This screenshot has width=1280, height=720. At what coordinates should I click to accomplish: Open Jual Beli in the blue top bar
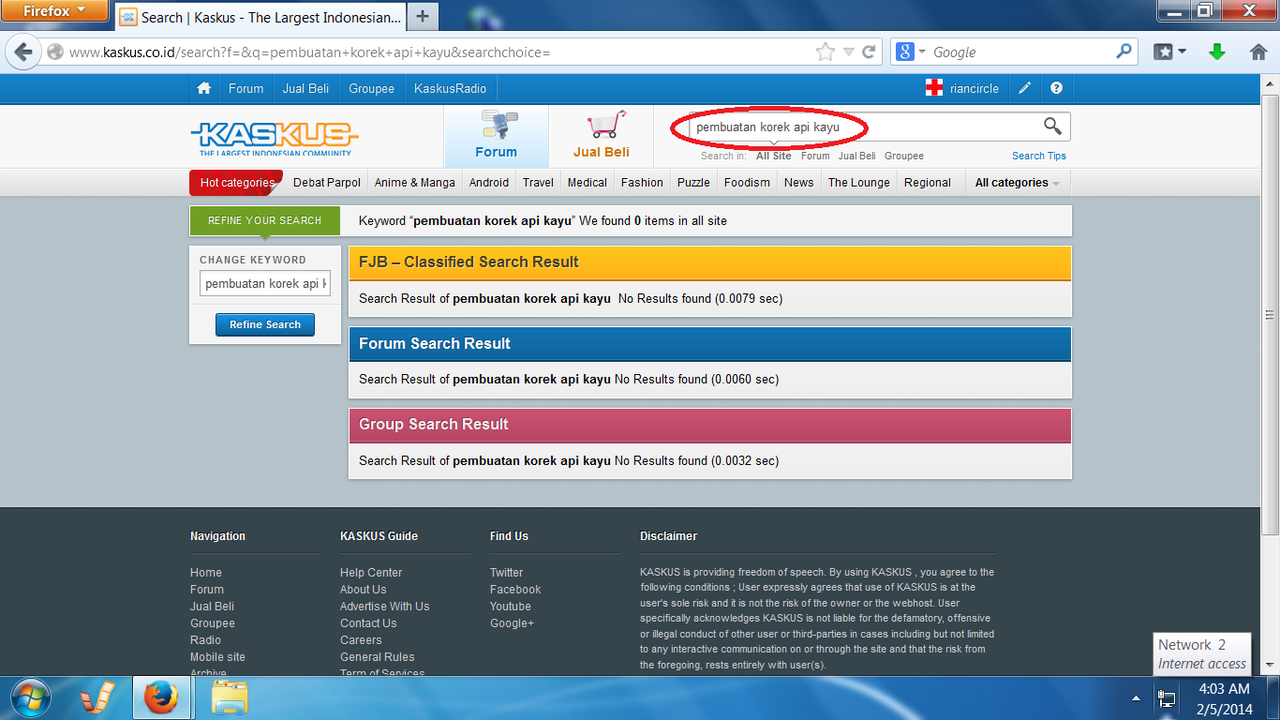coord(306,88)
